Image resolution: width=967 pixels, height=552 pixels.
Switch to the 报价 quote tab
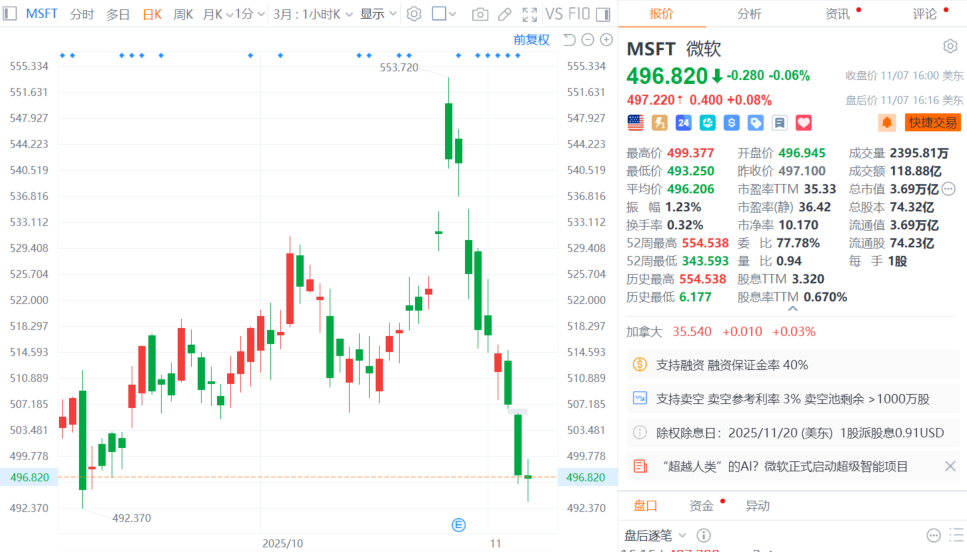click(661, 14)
